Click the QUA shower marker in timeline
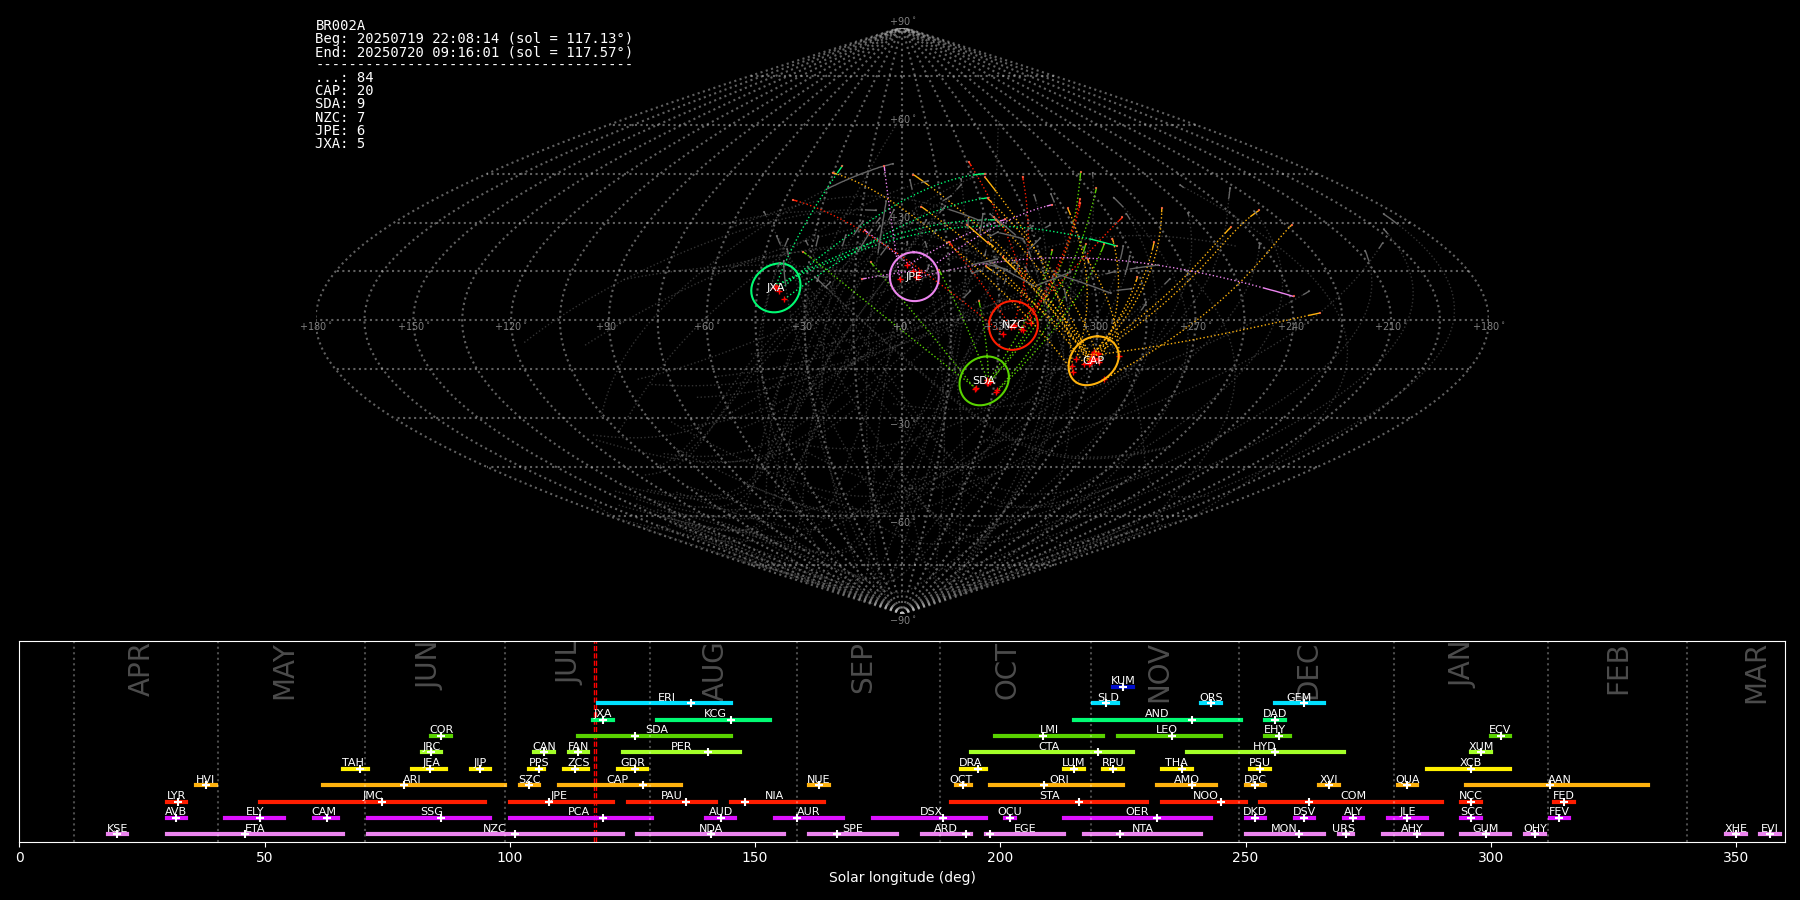The image size is (1800, 900). click(x=1407, y=785)
